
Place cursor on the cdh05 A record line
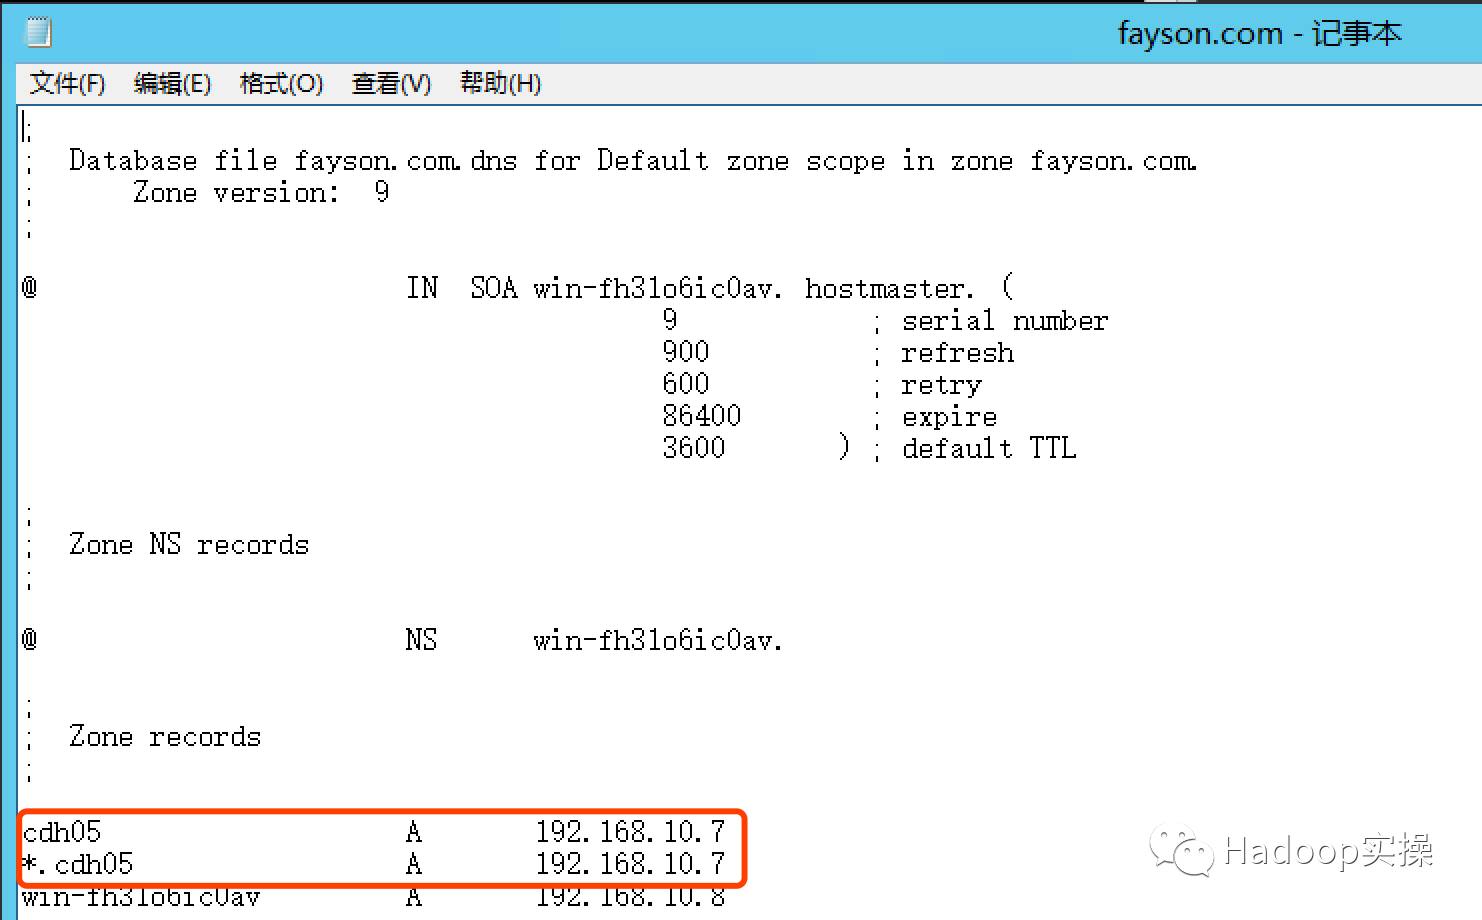click(62, 831)
